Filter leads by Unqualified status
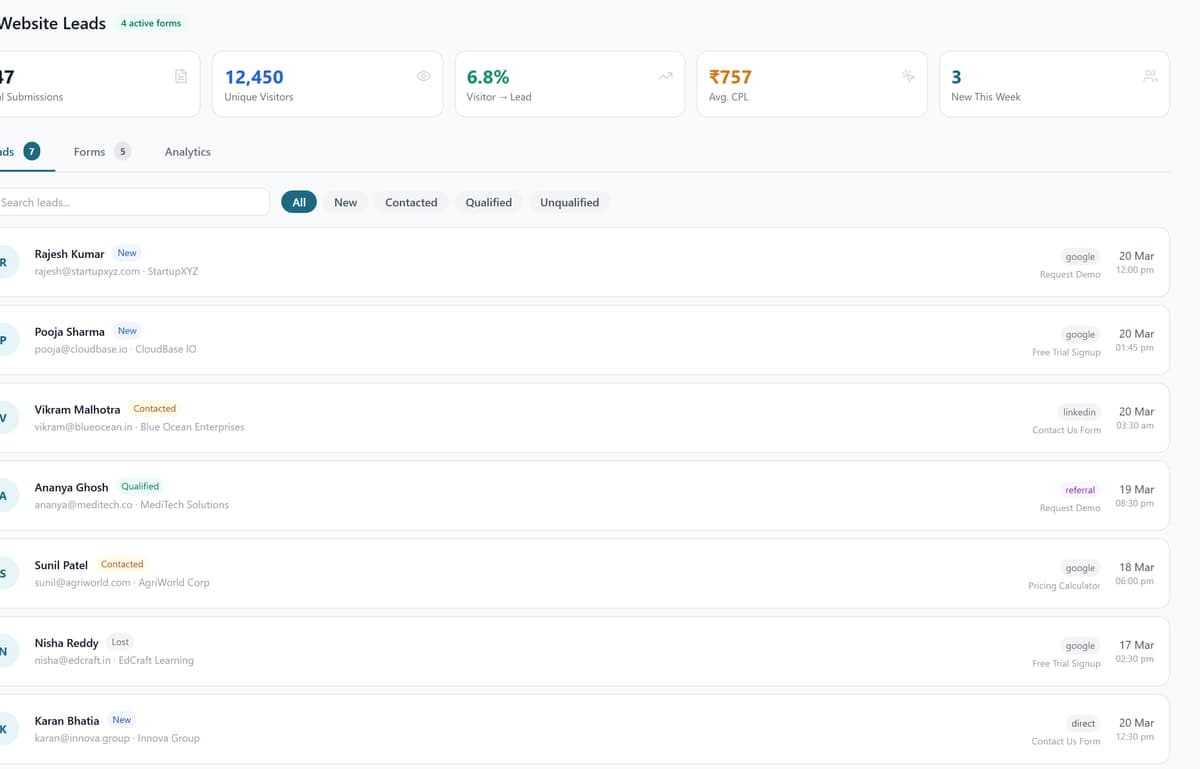1200x769 pixels. (570, 202)
